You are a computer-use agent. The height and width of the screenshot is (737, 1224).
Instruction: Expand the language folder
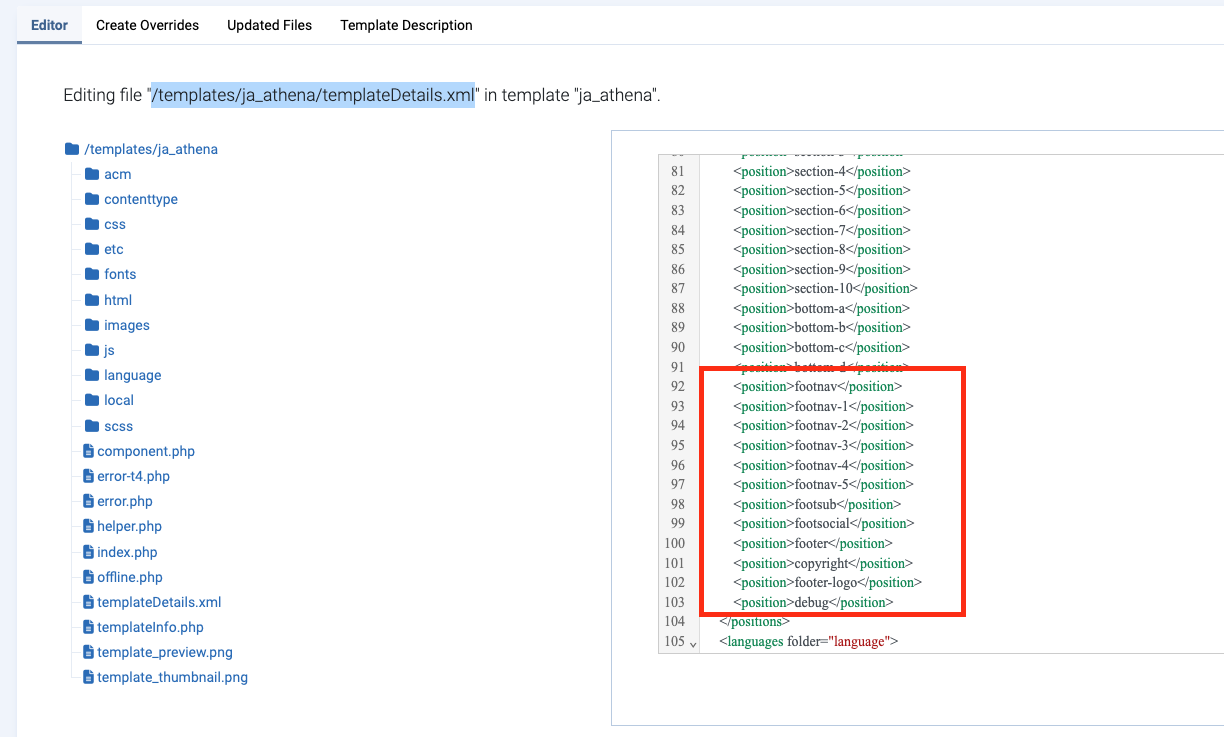[132, 375]
